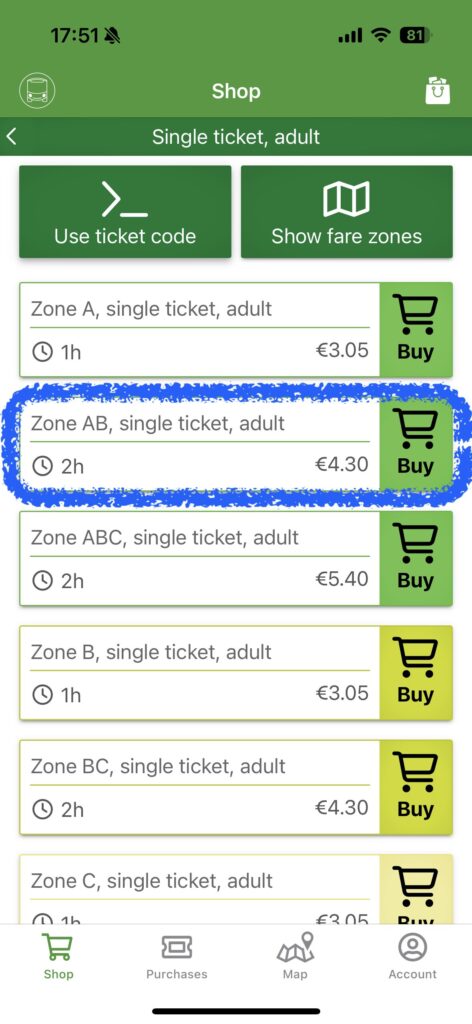The image size is (472, 1024).
Task: Show fare zones map button
Action: pyautogui.click(x=347, y=212)
